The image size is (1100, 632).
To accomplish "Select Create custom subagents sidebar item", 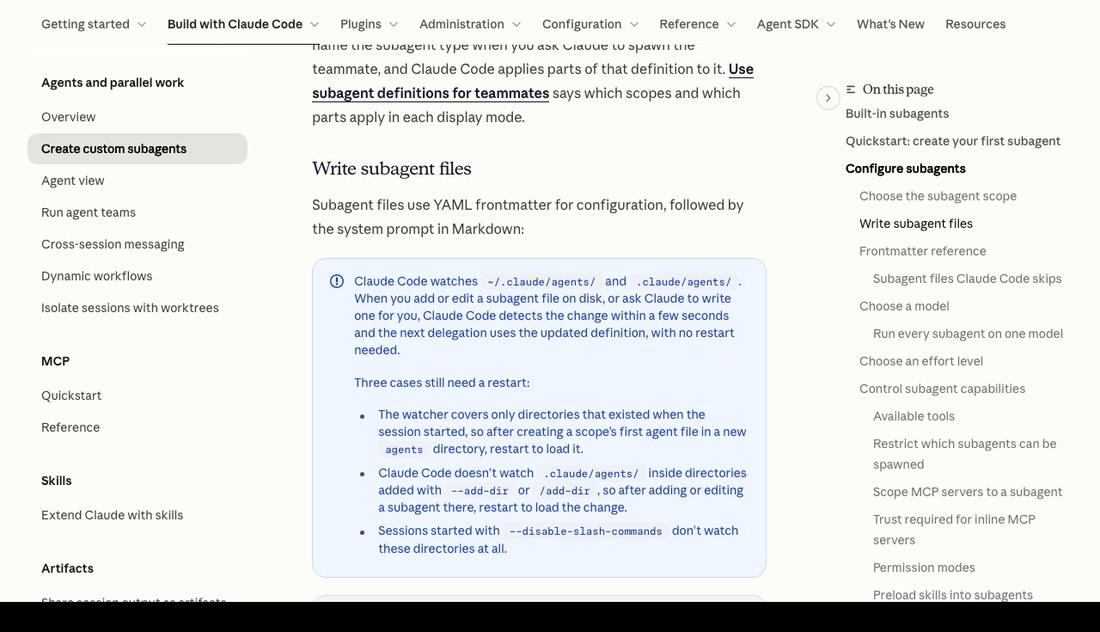I will click(138, 149).
